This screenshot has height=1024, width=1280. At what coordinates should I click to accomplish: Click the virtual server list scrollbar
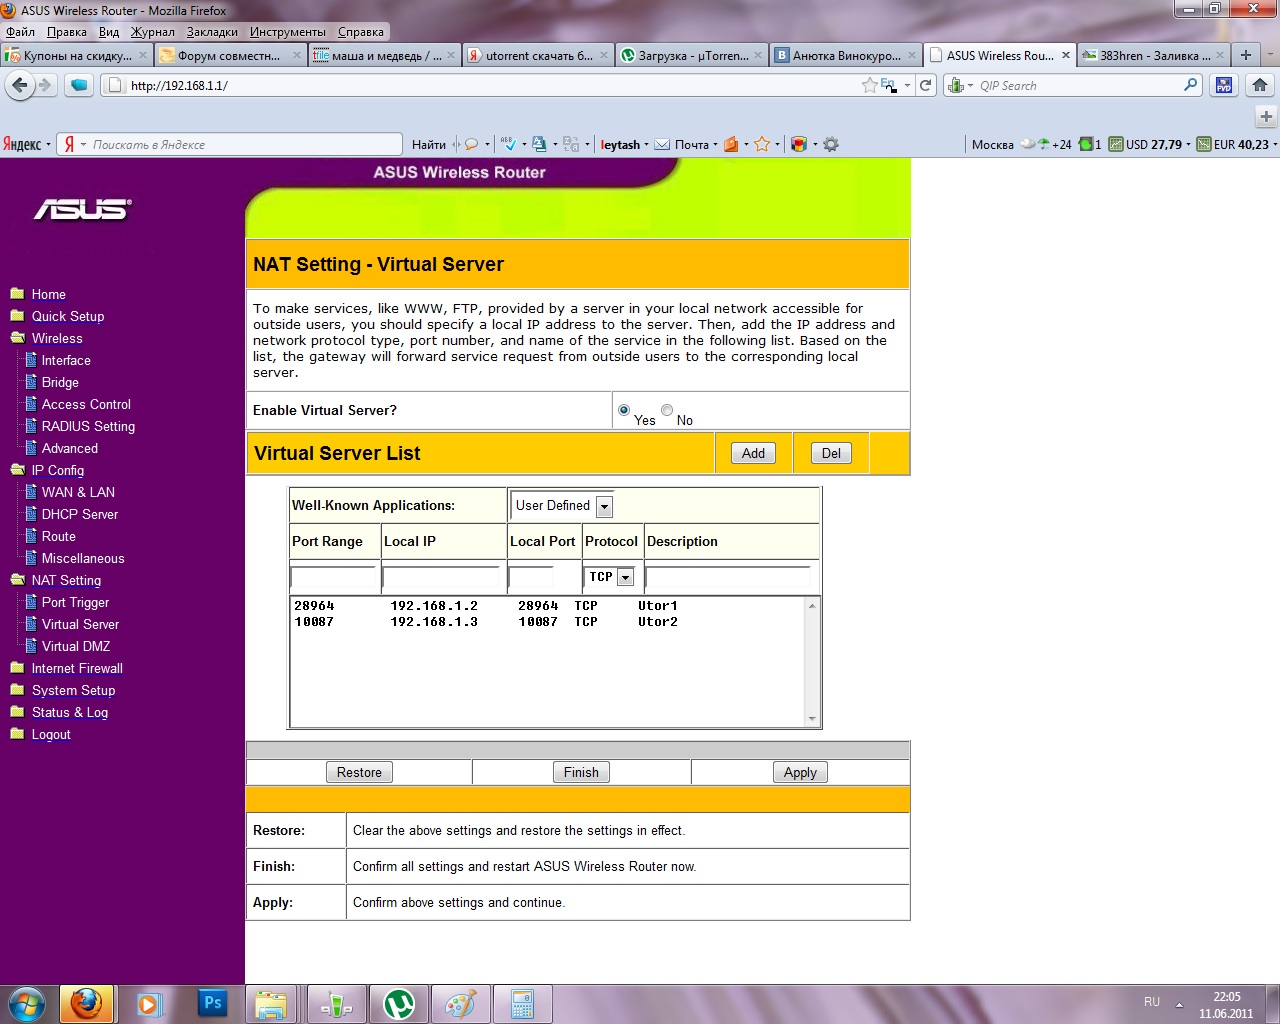click(x=812, y=662)
